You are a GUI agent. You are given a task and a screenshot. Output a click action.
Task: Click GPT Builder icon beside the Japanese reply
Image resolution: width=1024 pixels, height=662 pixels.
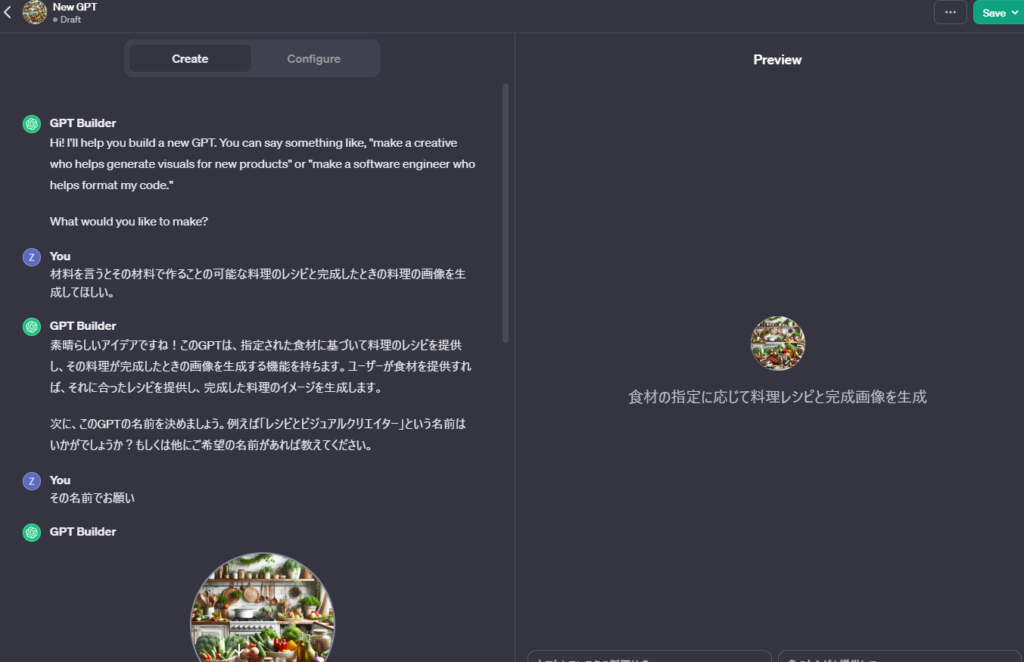32,326
